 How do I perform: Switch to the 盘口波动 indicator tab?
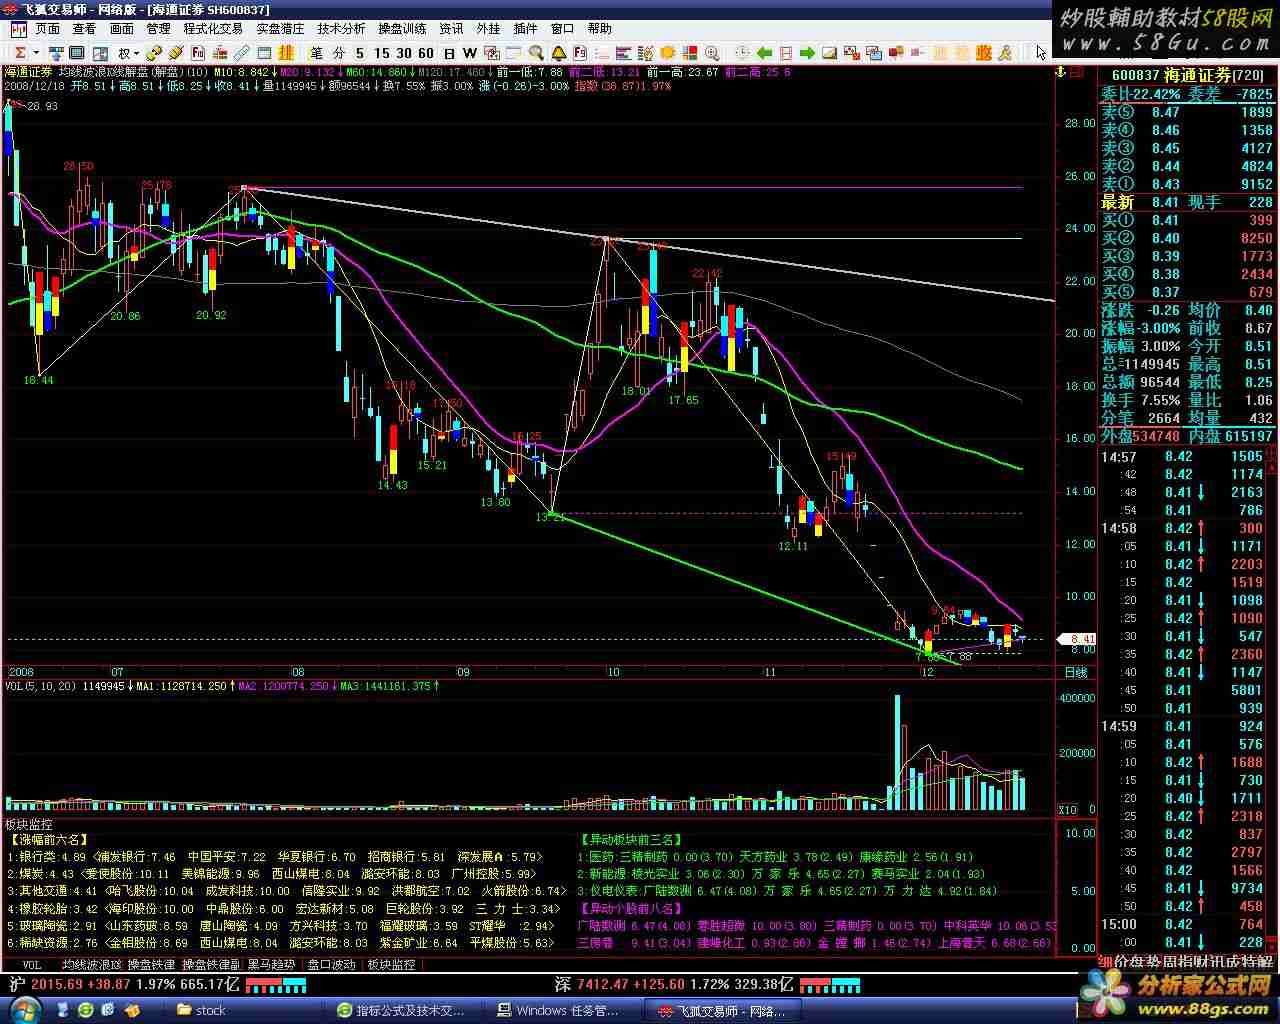pos(331,965)
